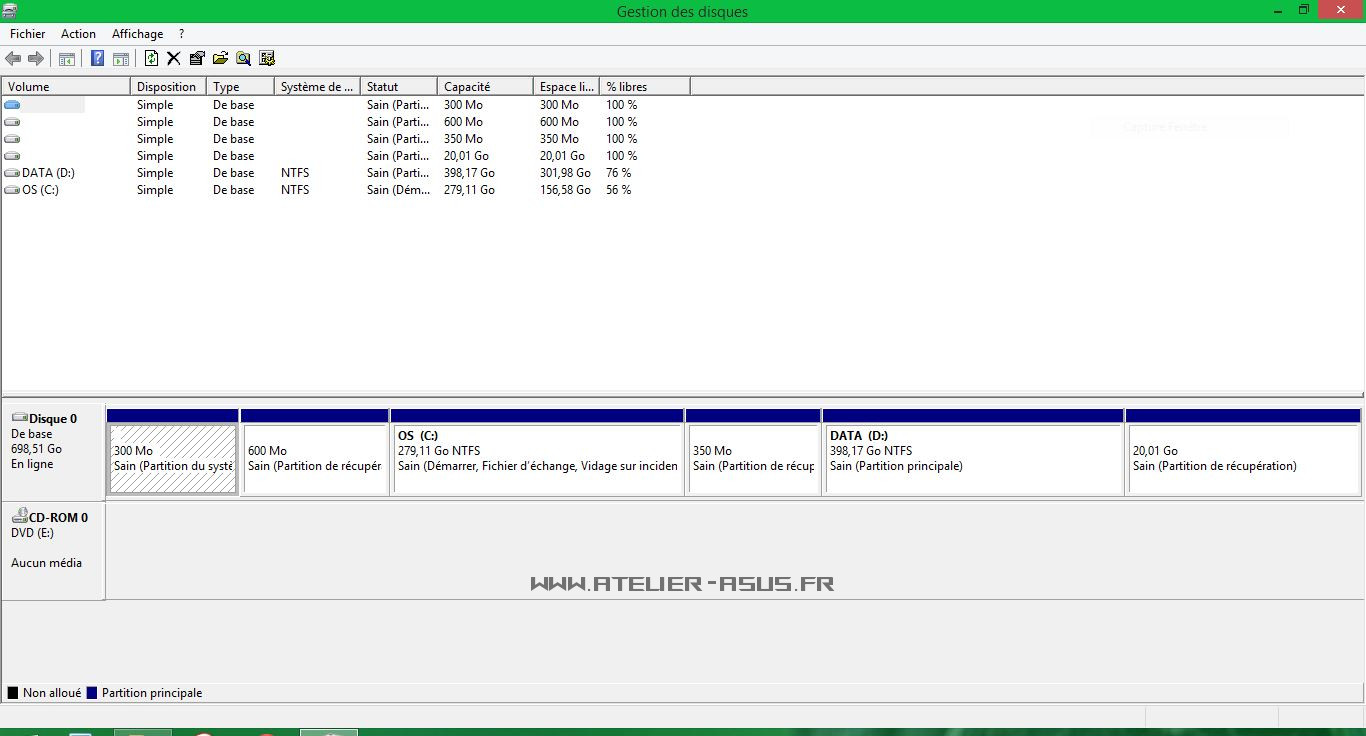The width and height of the screenshot is (1366, 736).
Task: Select the OS (C:) partition block
Action: click(x=537, y=458)
